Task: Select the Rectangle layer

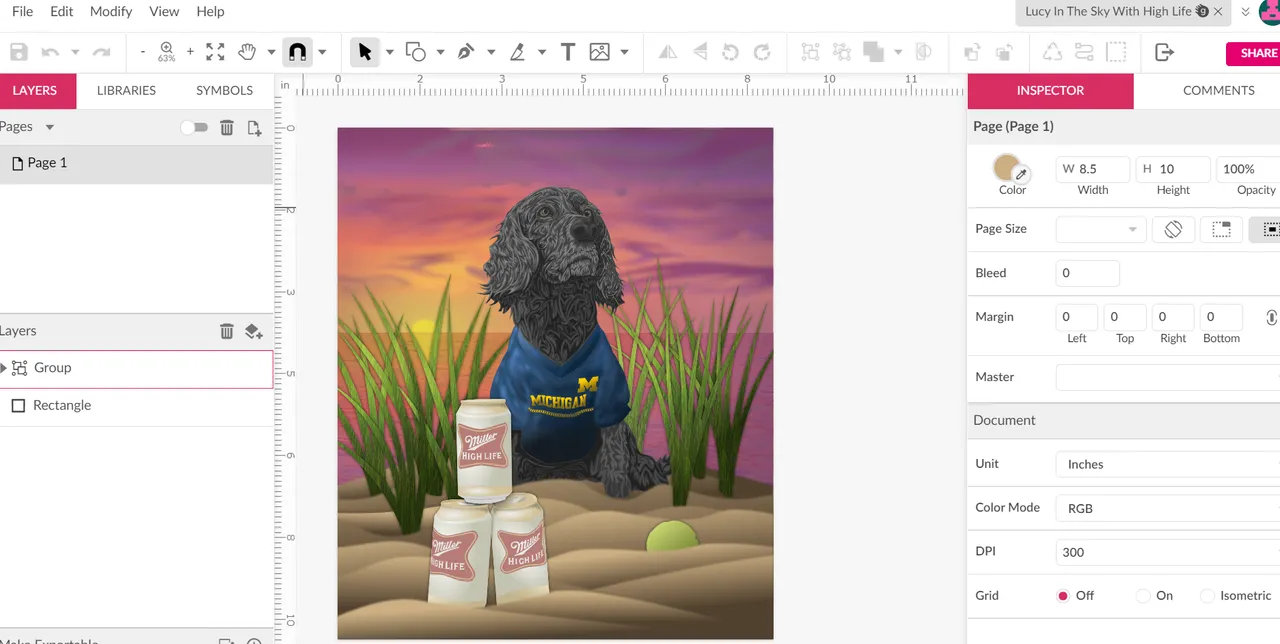Action: [x=136, y=405]
